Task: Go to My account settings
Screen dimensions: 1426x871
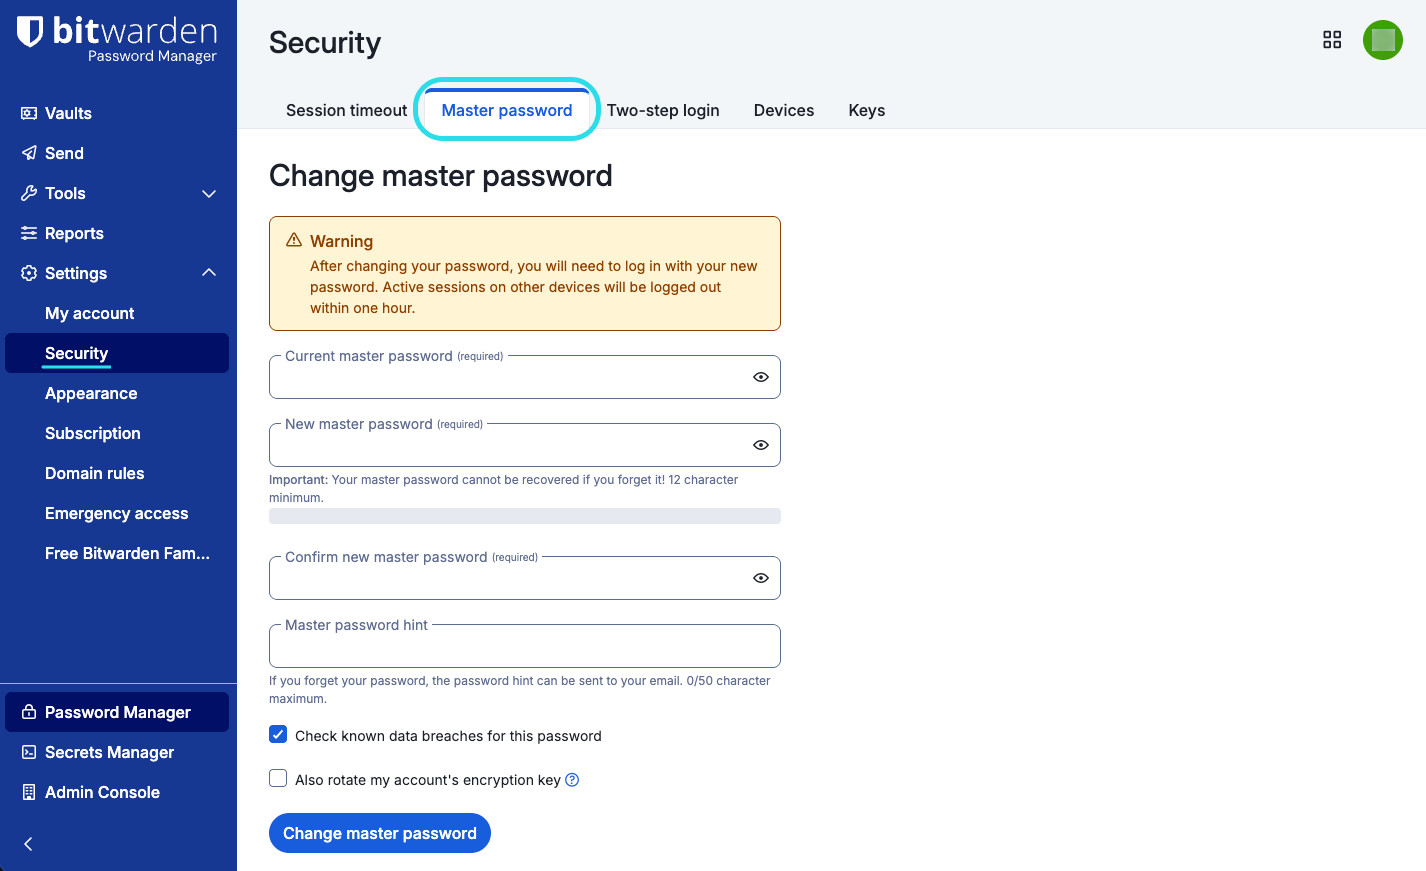Action: pos(89,313)
